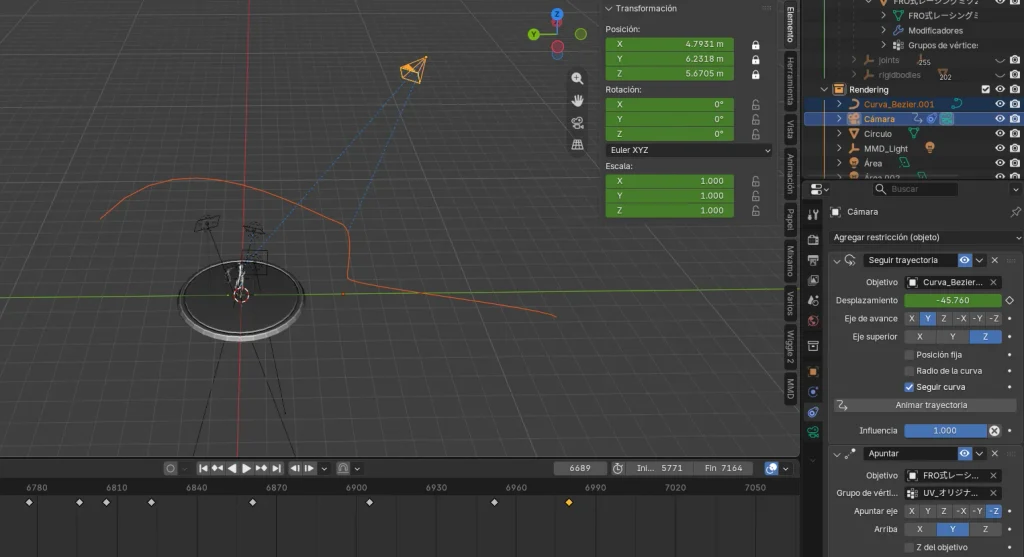Image resolution: width=1024 pixels, height=557 pixels.
Task: Pin the Cámara properties panel
Action: pyautogui.click(x=1015, y=212)
